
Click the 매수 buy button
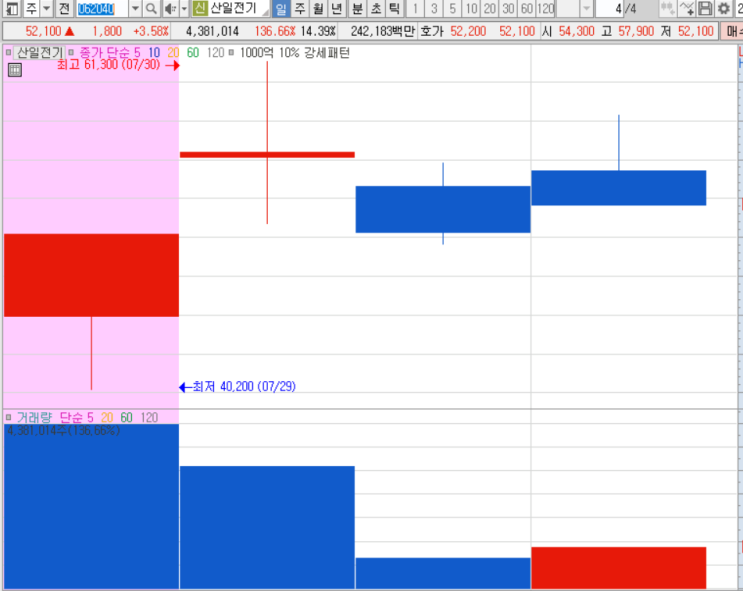pyautogui.click(x=732, y=31)
